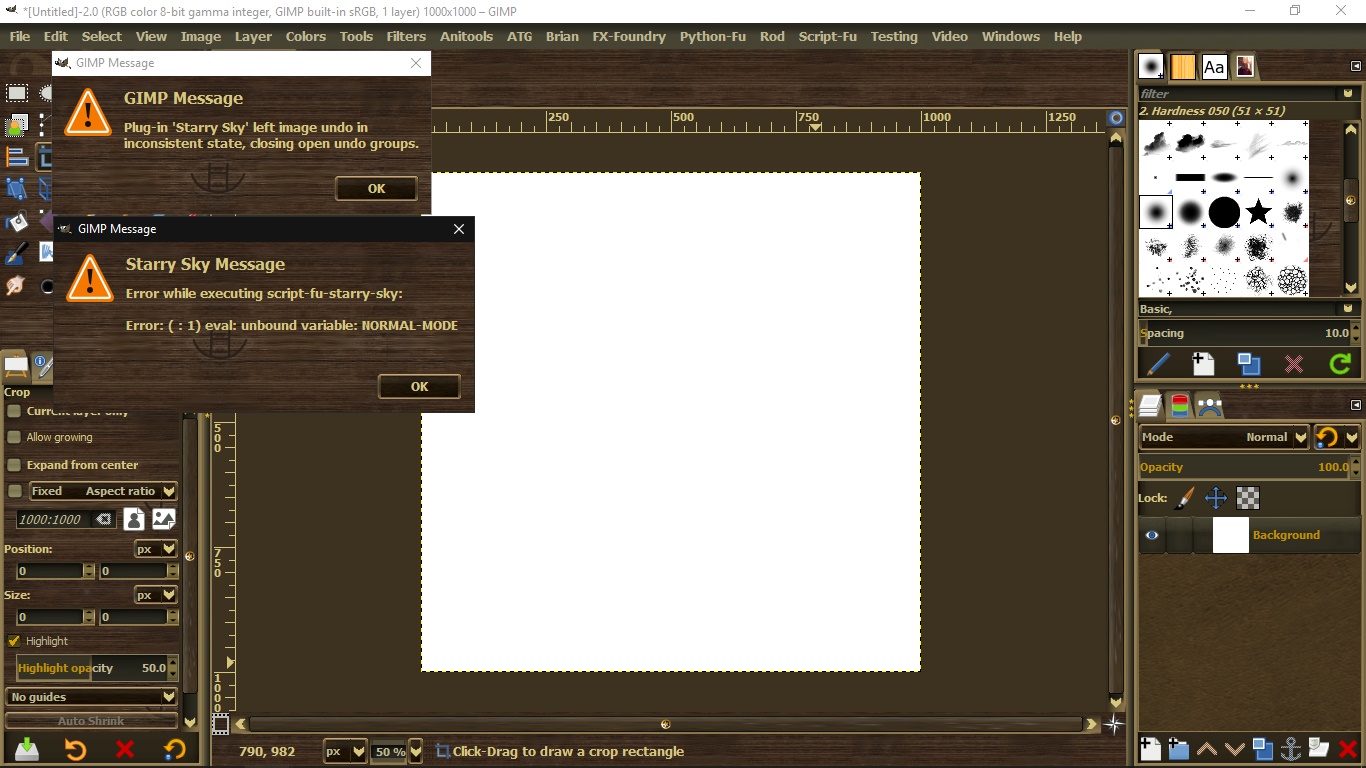Screen dimensions: 1366x768
Task: Toggle pixel lock on layer
Action: click(1184, 497)
